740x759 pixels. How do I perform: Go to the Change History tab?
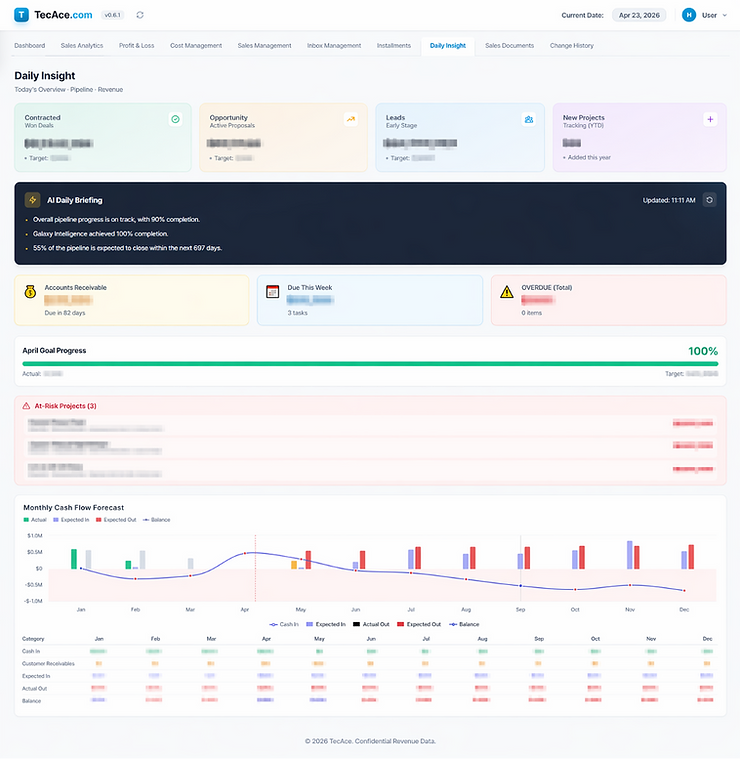click(x=572, y=46)
